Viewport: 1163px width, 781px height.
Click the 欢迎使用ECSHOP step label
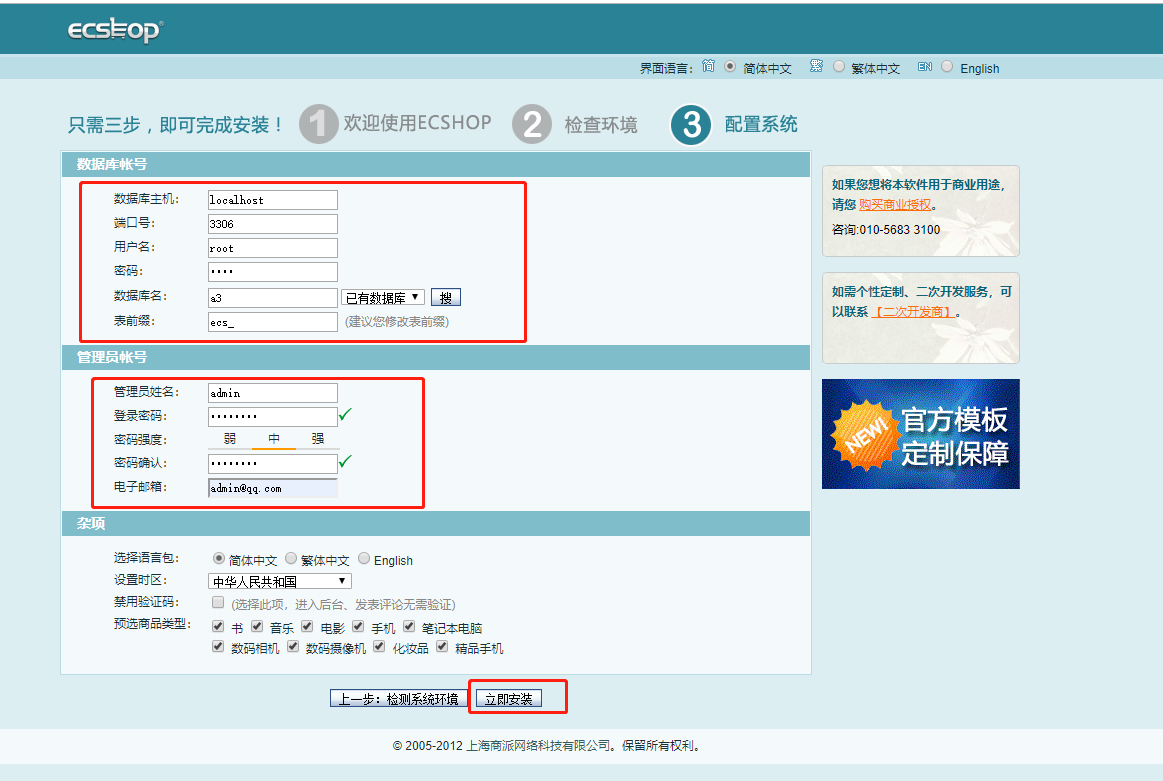[x=417, y=123]
